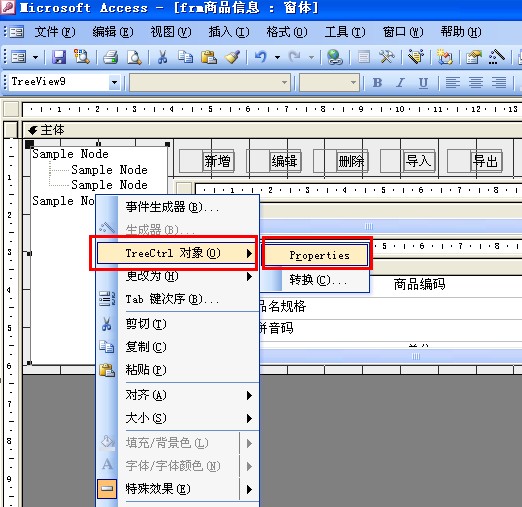Viewport: 522px width, 507px height.
Task: Click the Save floppy disk icon
Action: [x=59, y=57]
